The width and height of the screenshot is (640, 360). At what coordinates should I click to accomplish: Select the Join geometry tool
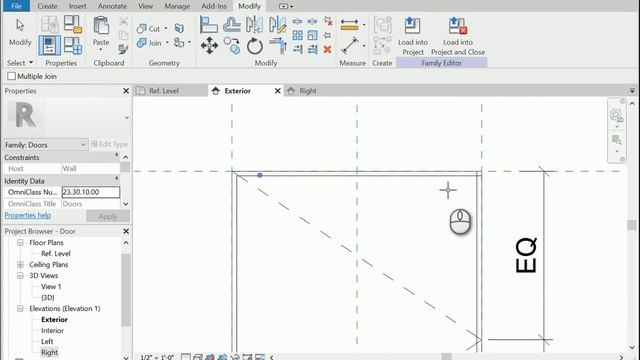coord(149,43)
